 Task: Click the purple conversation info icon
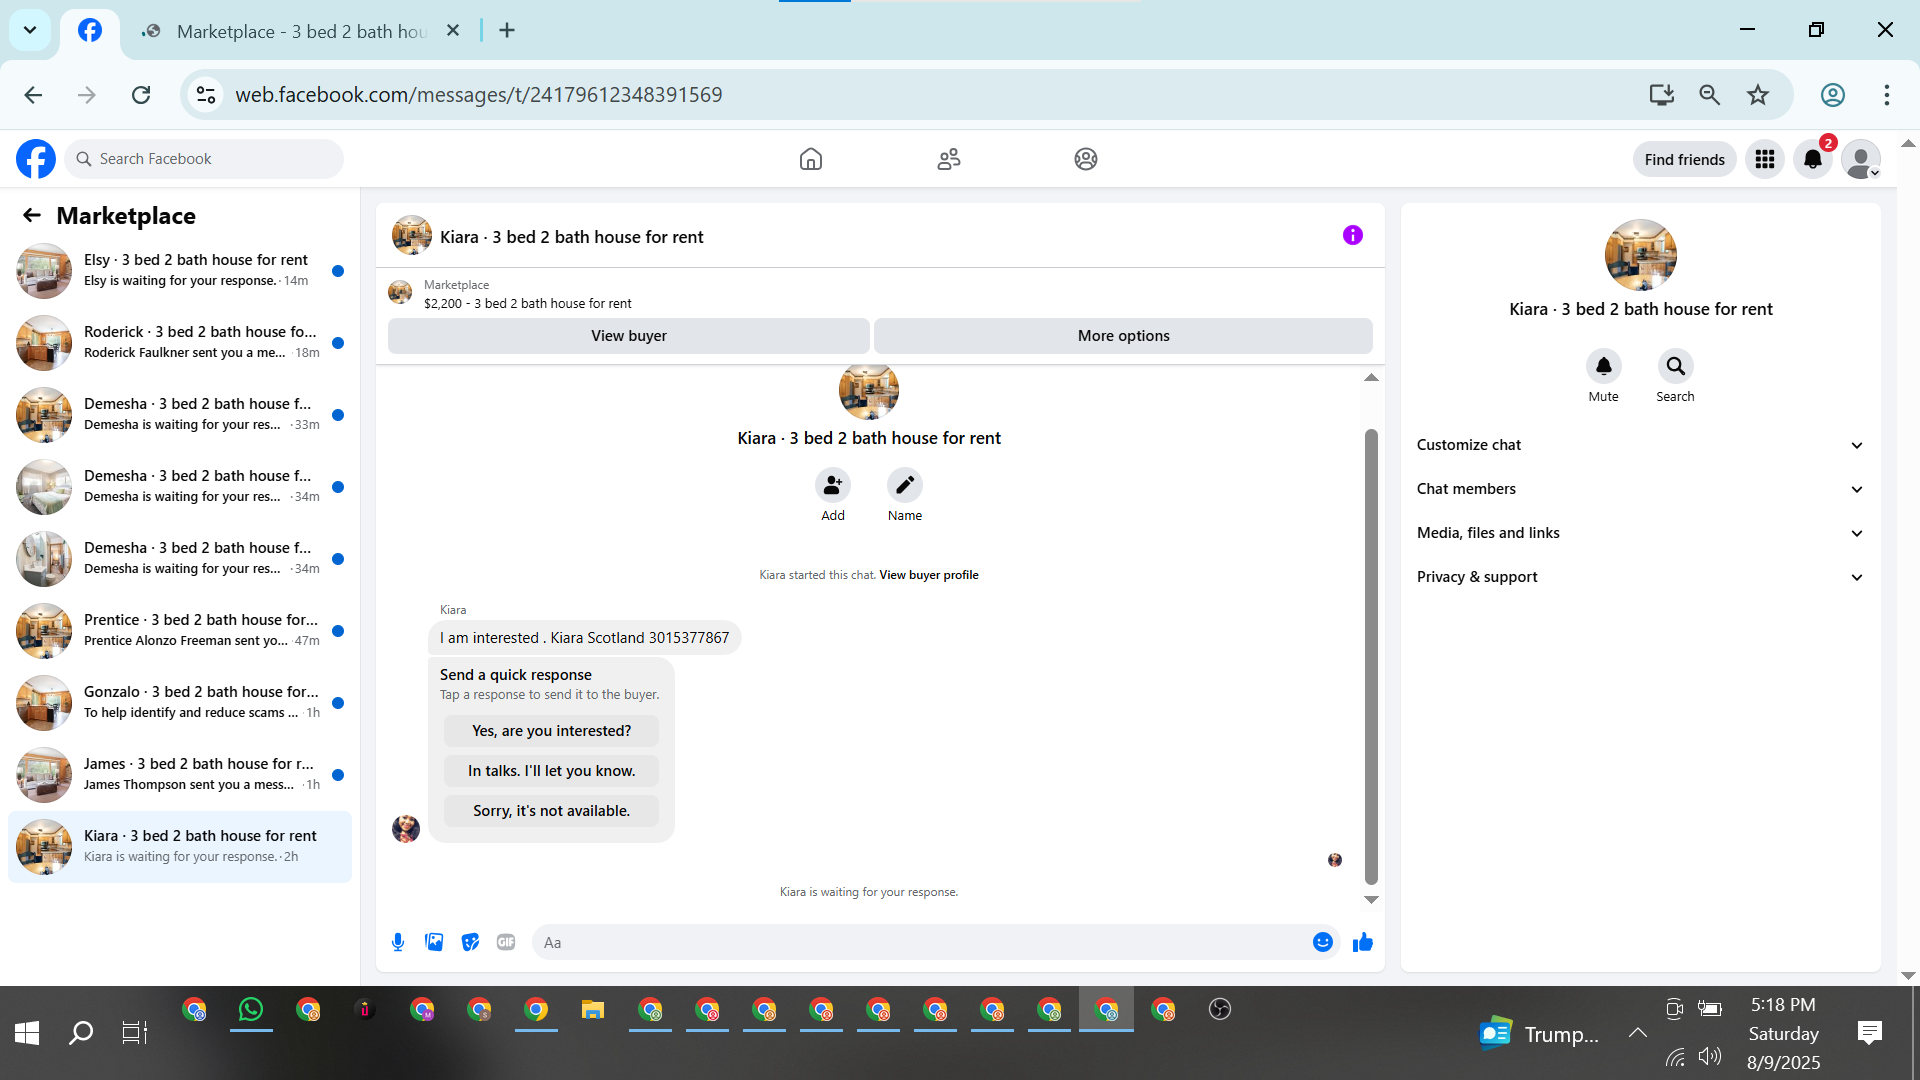click(x=1352, y=235)
